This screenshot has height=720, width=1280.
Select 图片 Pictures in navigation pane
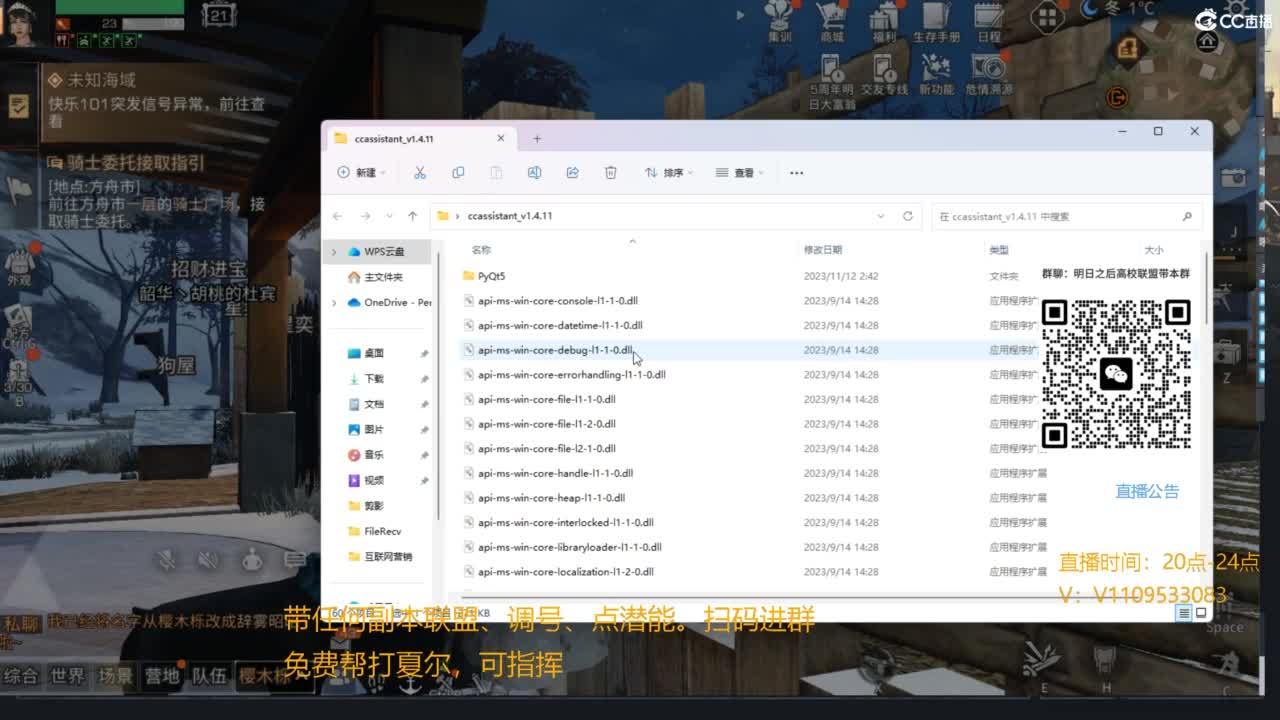374,429
